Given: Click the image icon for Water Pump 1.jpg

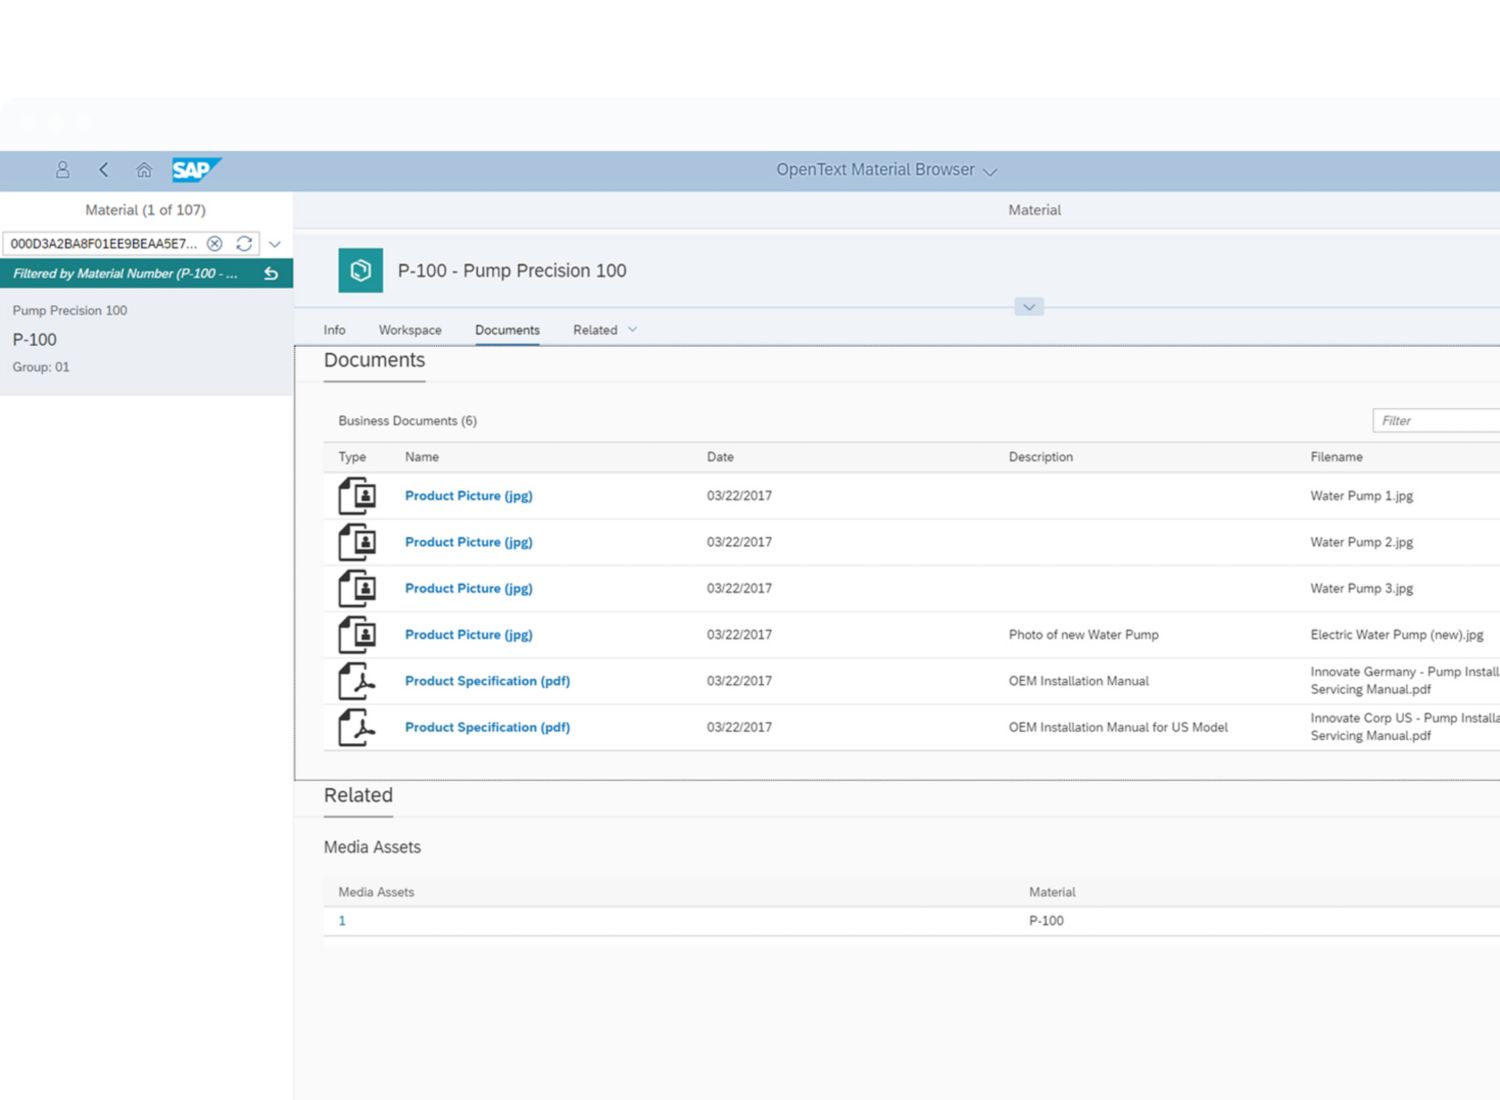Looking at the screenshot, I should [x=357, y=496].
